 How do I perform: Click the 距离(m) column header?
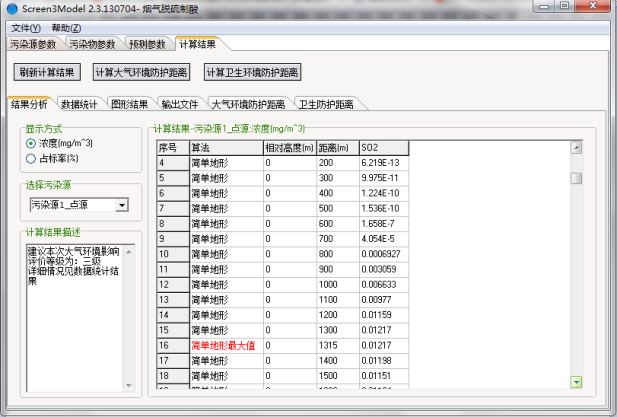(338, 148)
